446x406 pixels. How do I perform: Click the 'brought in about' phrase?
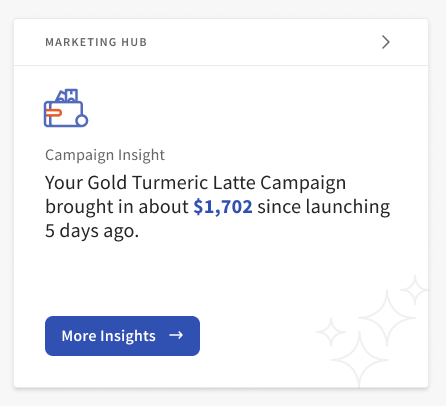pyautogui.click(x=117, y=207)
